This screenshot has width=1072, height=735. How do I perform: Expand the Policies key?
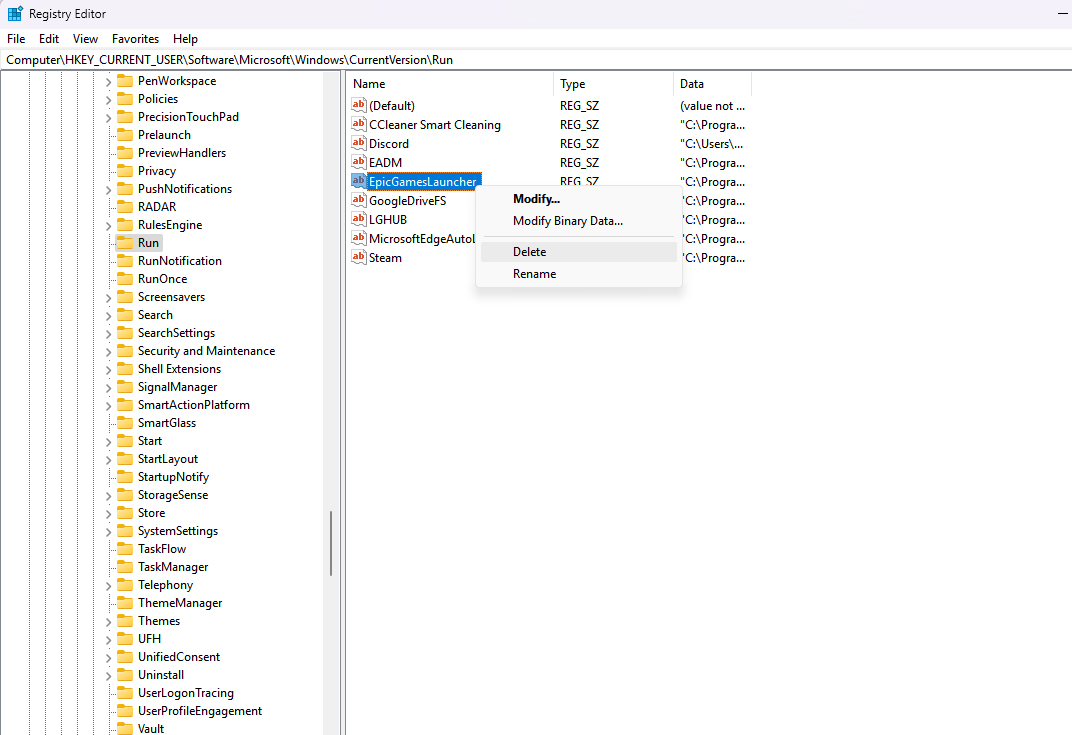coord(108,100)
